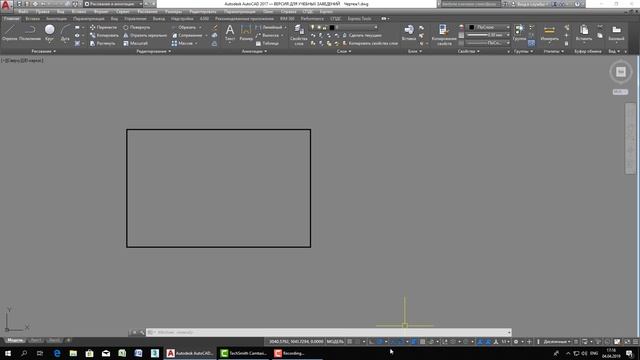The width and height of the screenshot is (640, 360).
Task: Open the workspace dropdown Рисование и аннотации
Action: point(113,4)
